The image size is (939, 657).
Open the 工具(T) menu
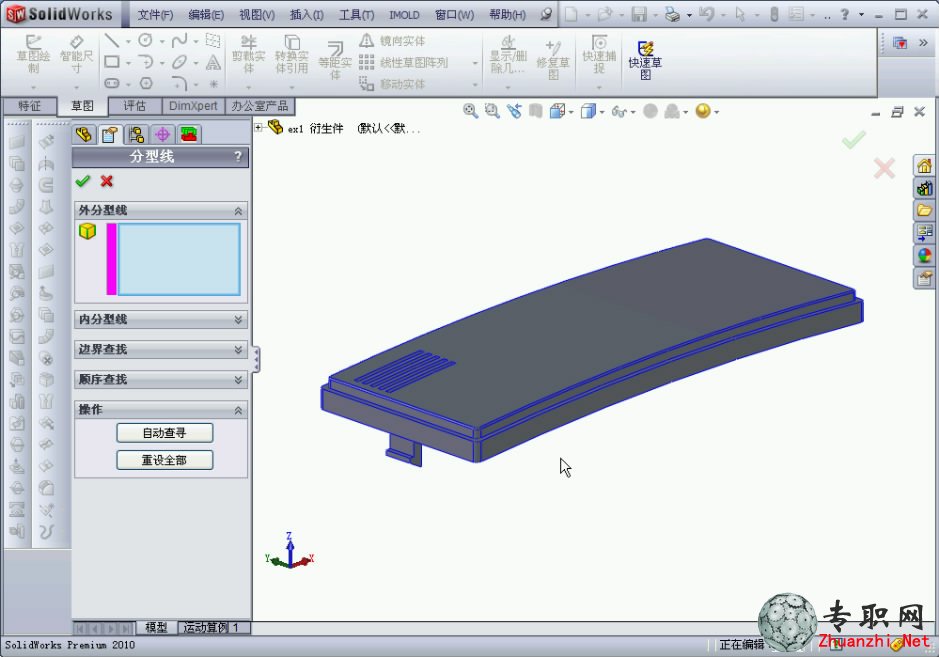(356, 14)
